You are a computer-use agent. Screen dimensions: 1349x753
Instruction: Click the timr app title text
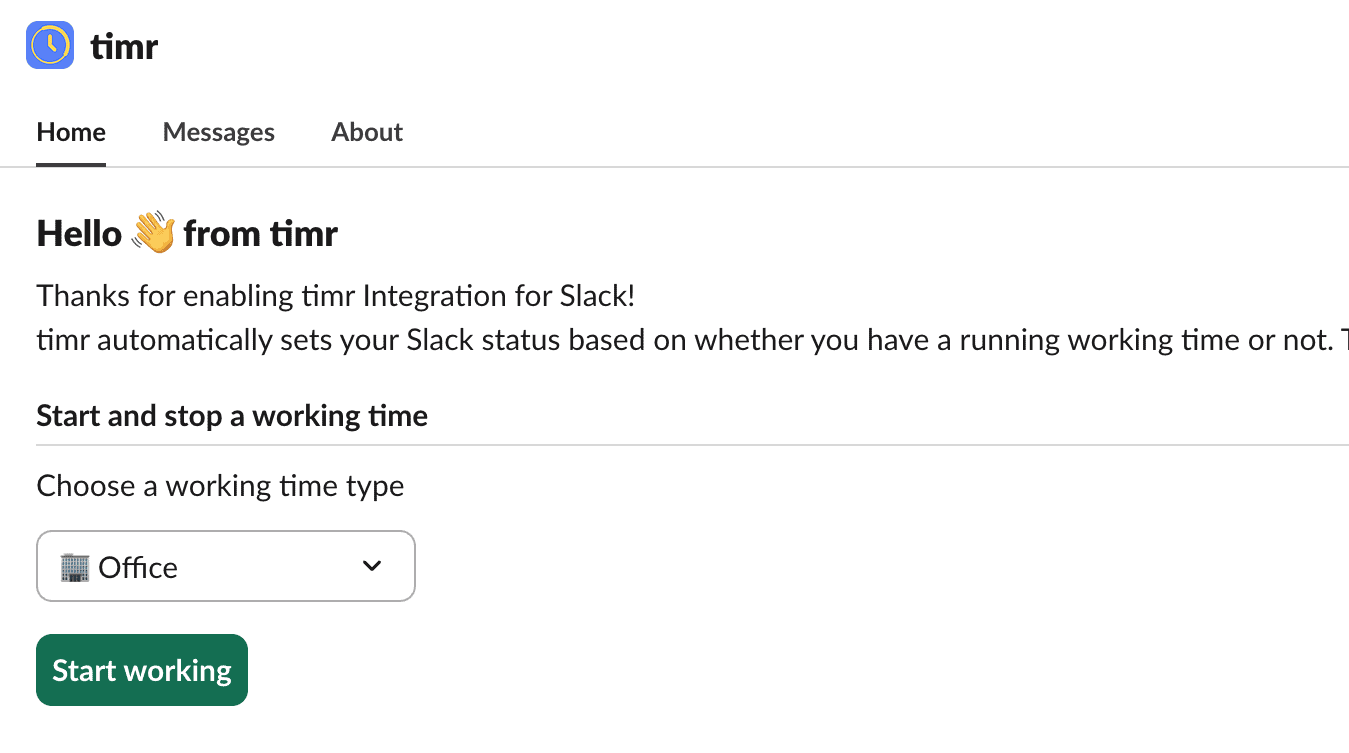click(124, 46)
